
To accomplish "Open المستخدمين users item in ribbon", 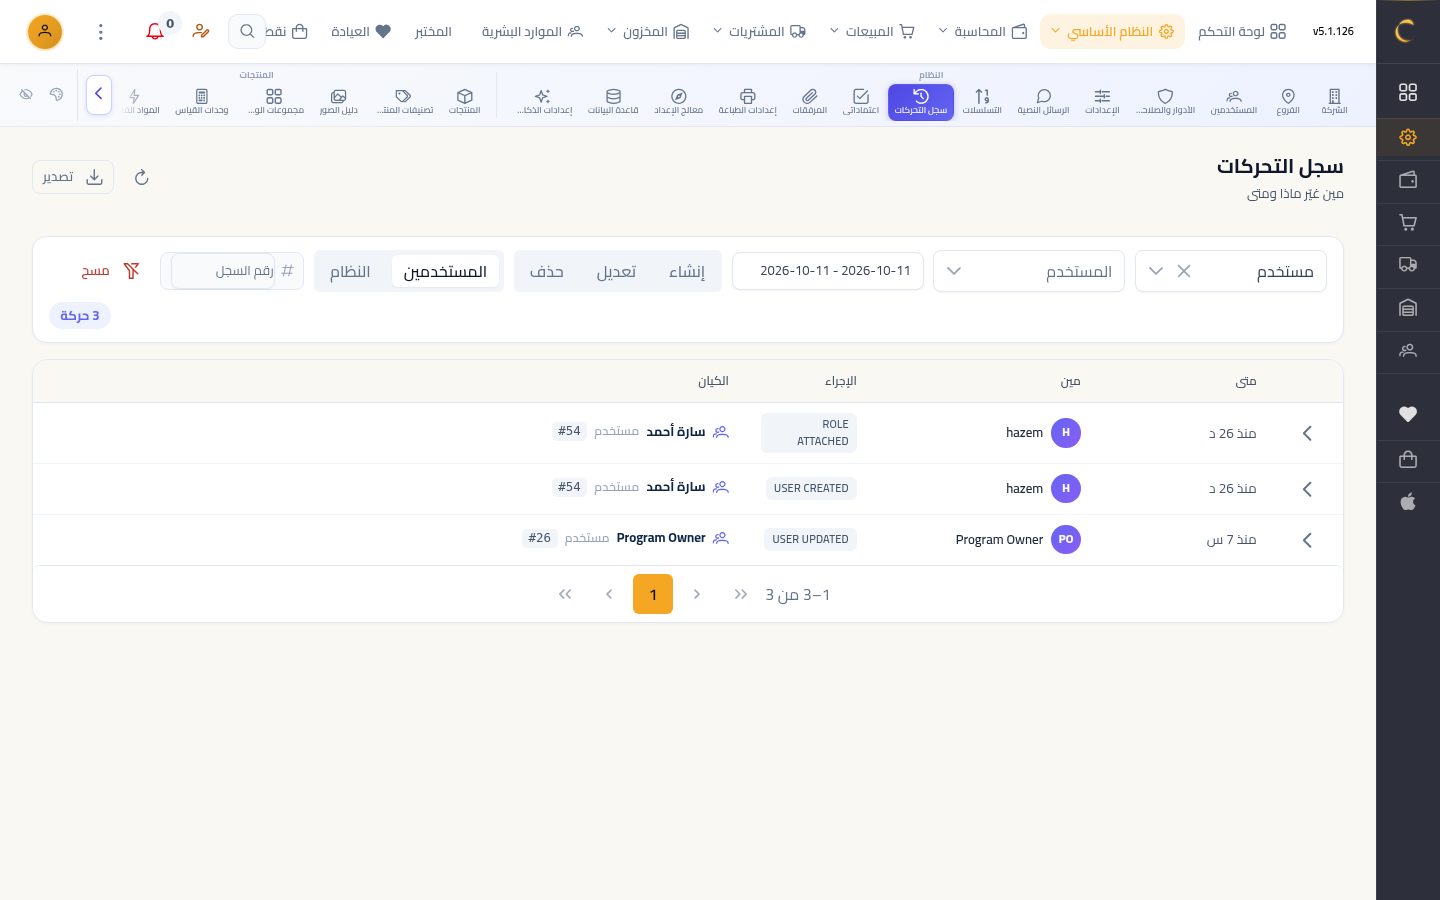I will pyautogui.click(x=1234, y=101).
